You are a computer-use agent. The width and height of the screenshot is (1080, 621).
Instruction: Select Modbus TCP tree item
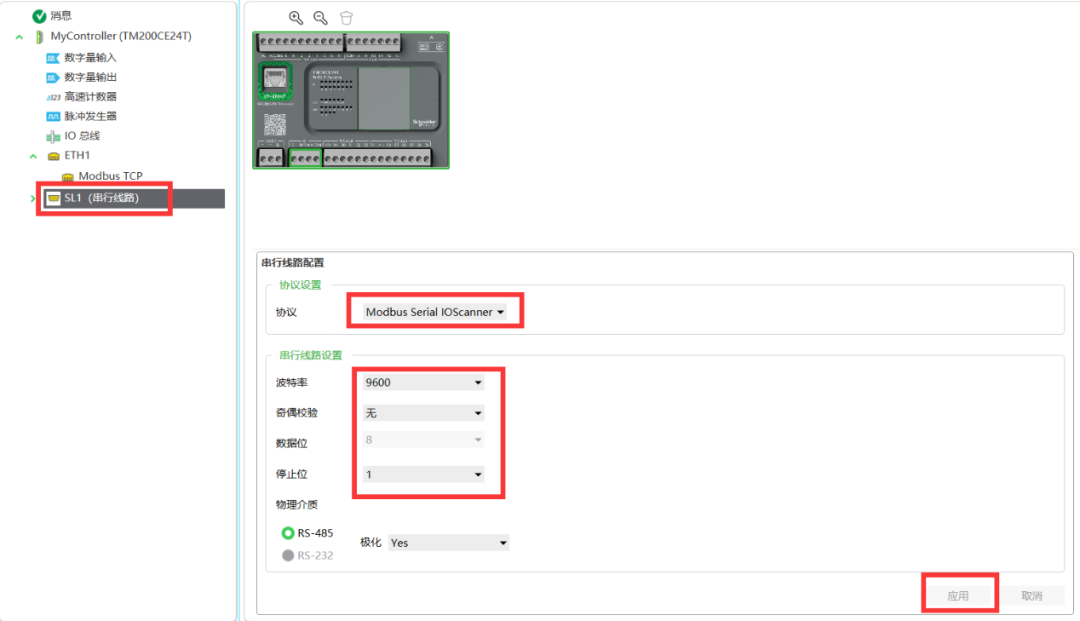(110, 176)
